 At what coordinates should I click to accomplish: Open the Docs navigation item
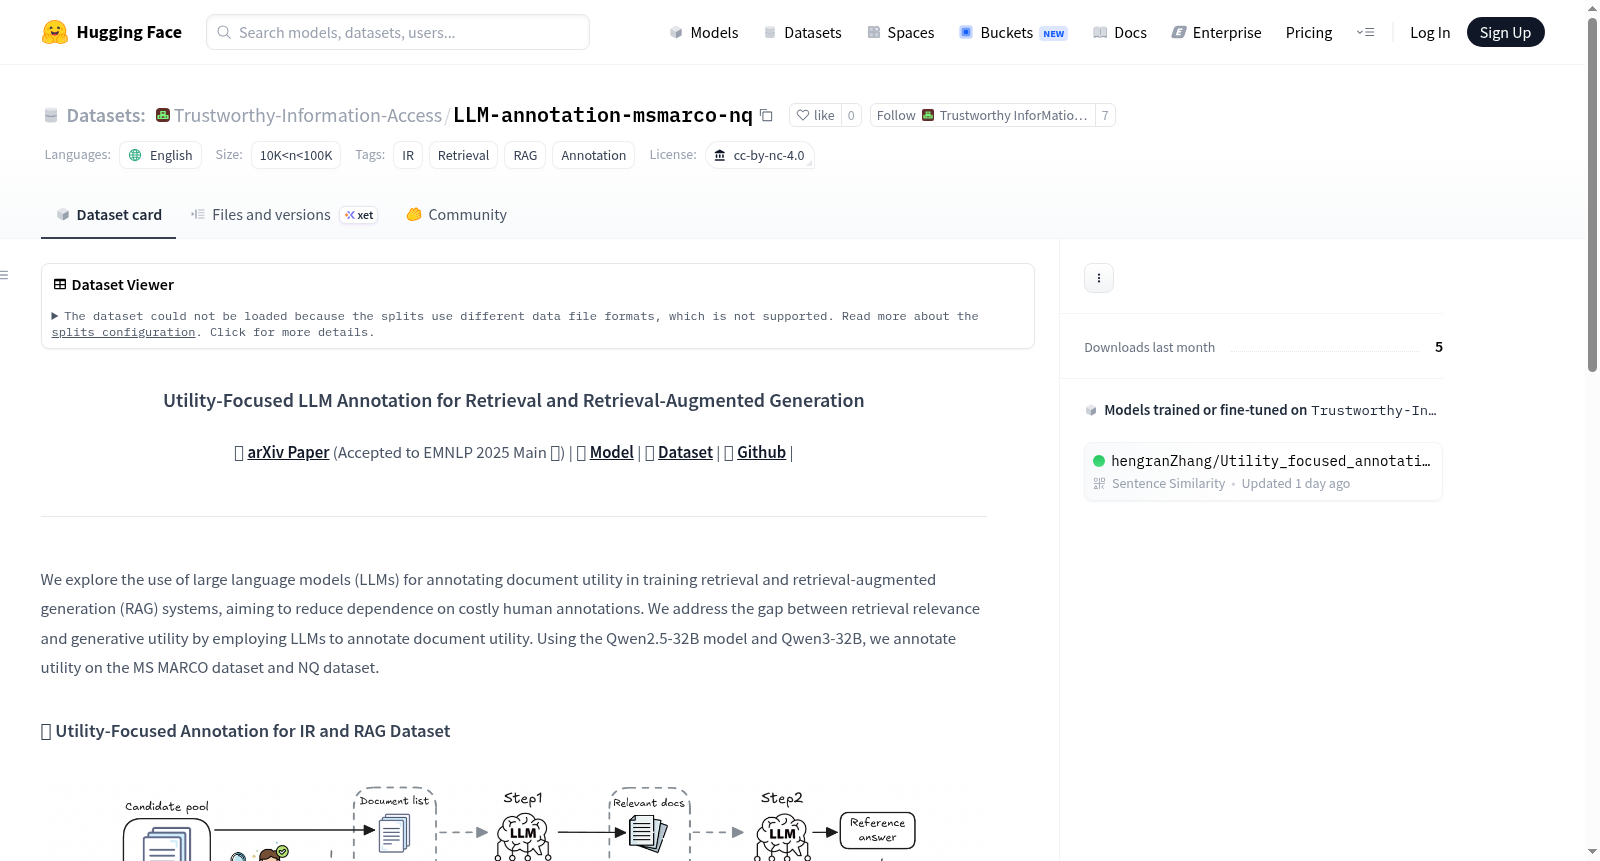[x=1120, y=32]
